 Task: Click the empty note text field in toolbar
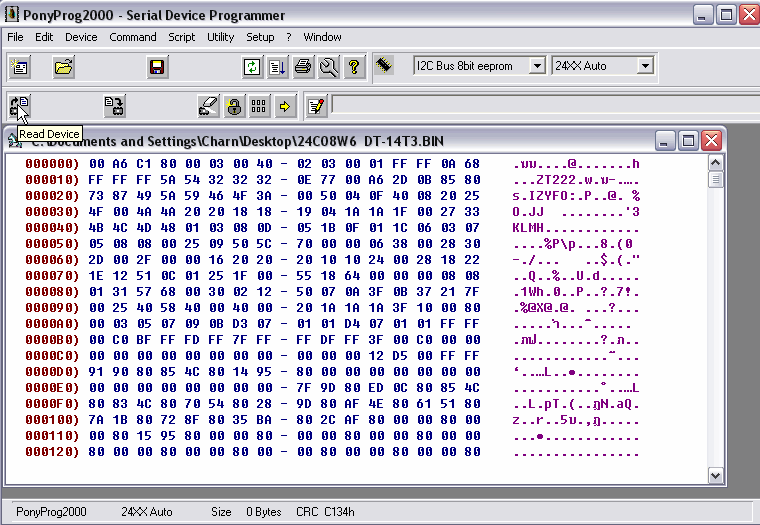(x=546, y=105)
